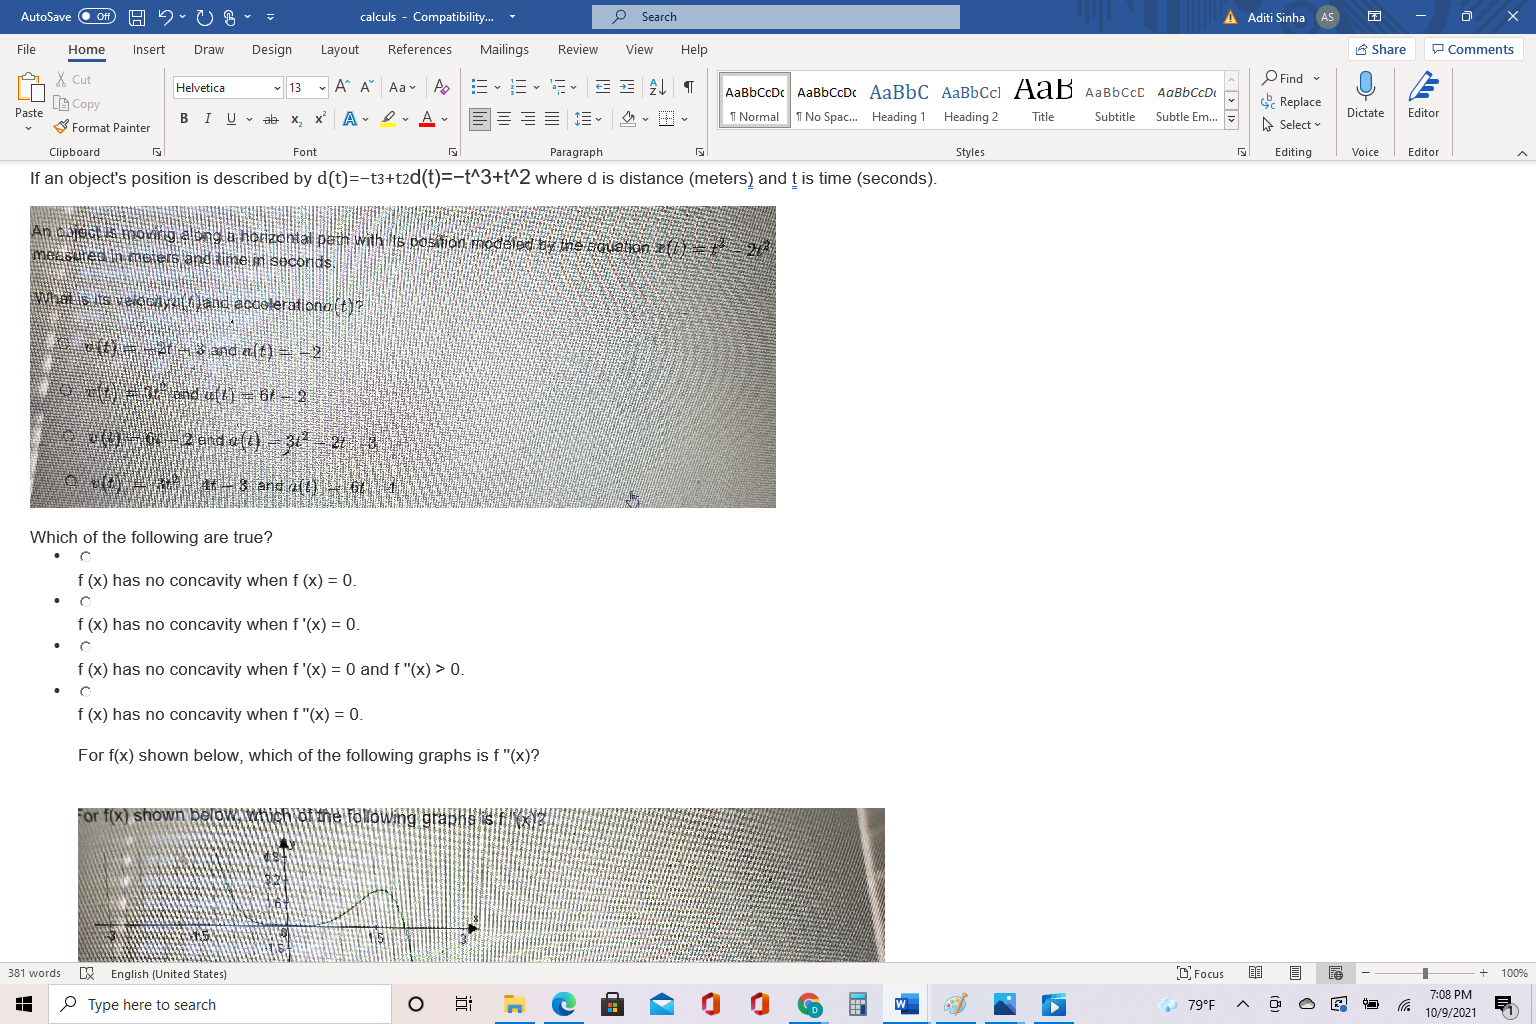
Task: Select the first answer radio button
Action: click(85, 555)
